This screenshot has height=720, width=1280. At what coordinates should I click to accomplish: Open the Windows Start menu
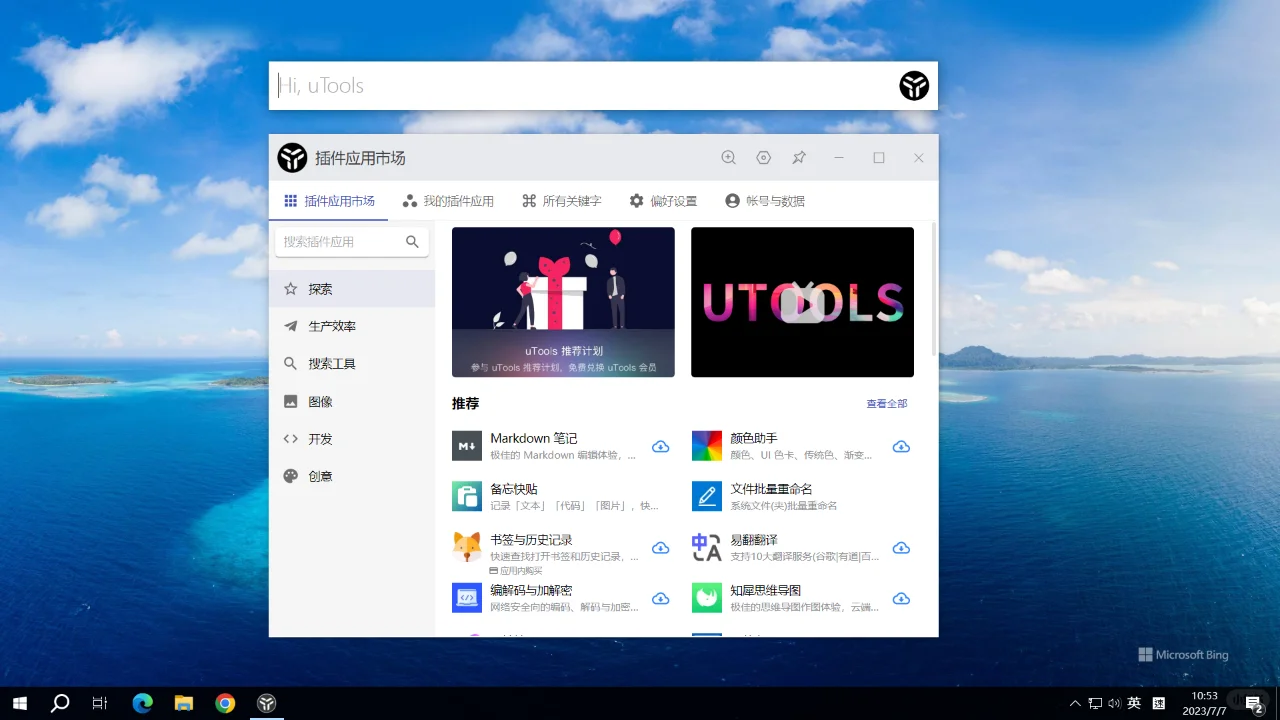(x=20, y=703)
